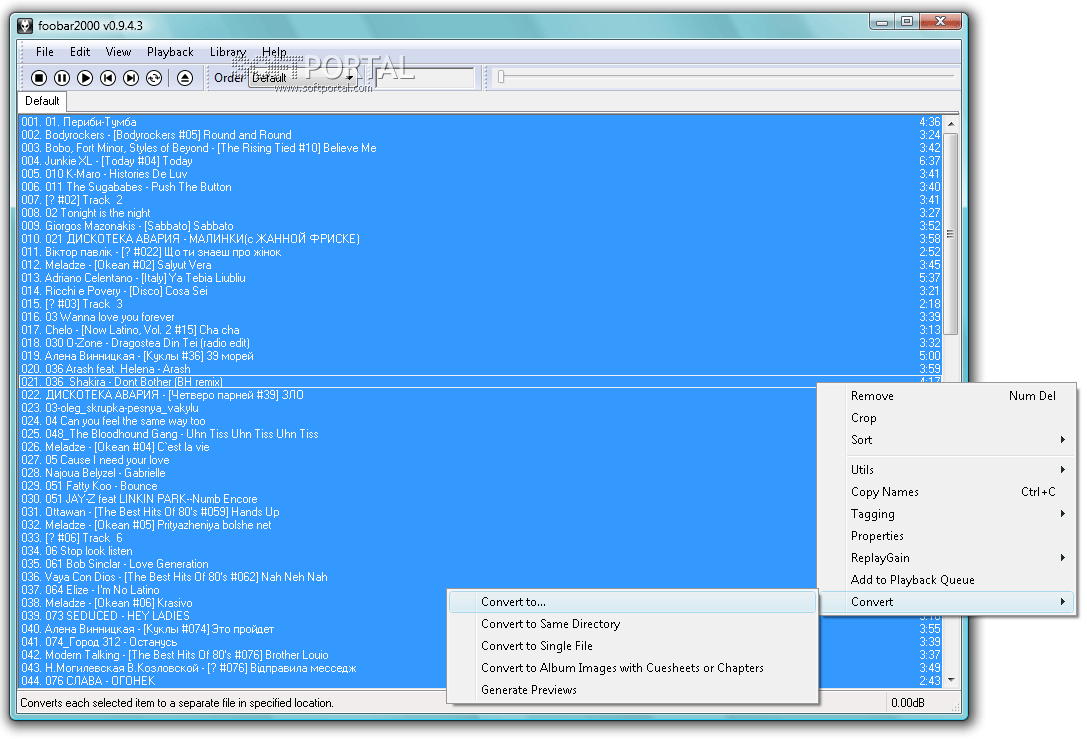Select track 017 Chelo Cha cha
1087x739 pixels.
coord(480,330)
